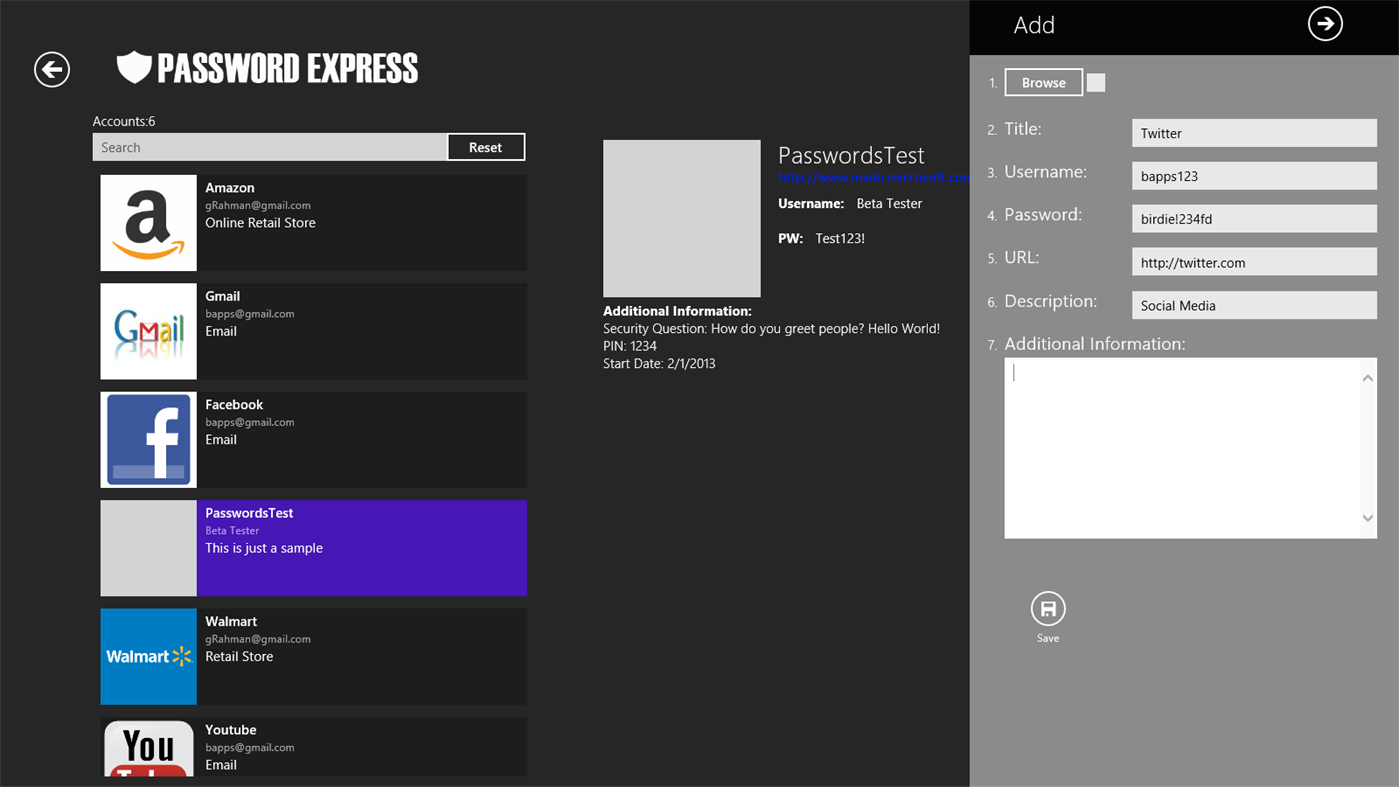Image resolution: width=1399 pixels, height=787 pixels.
Task: Click the PasswordsTest detail image placeholder
Action: 682,218
